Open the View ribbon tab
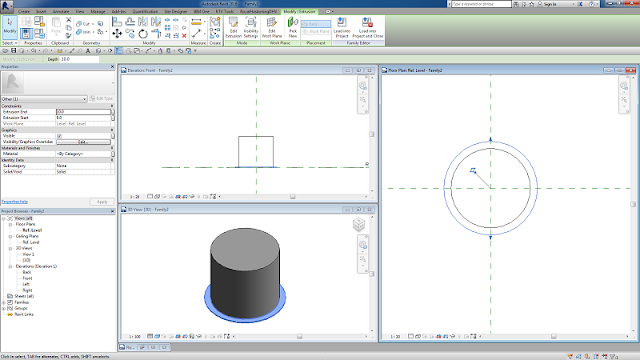The width and height of the screenshot is (640, 360). pos(80,12)
